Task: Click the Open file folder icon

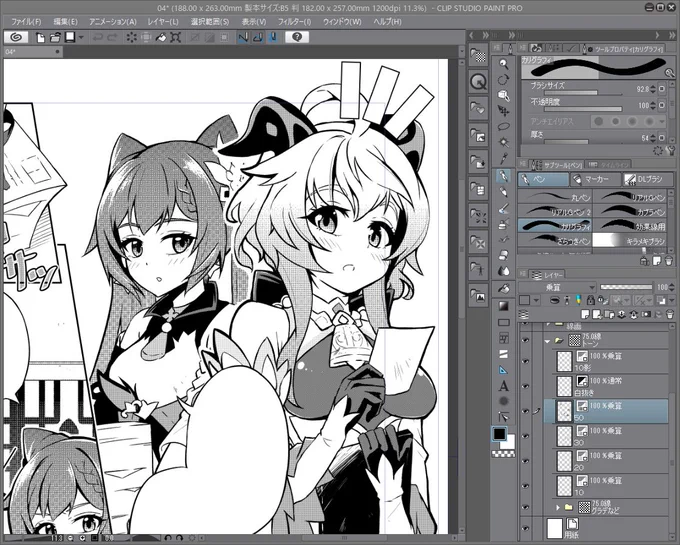Action: pos(55,38)
